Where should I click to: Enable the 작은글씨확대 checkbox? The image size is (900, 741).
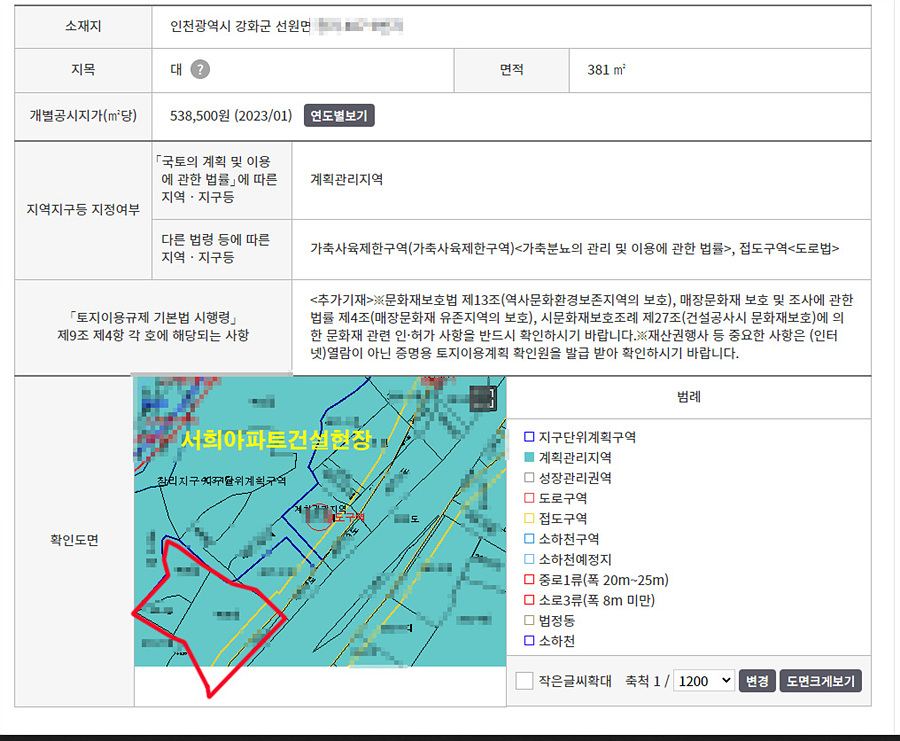pyautogui.click(x=524, y=681)
